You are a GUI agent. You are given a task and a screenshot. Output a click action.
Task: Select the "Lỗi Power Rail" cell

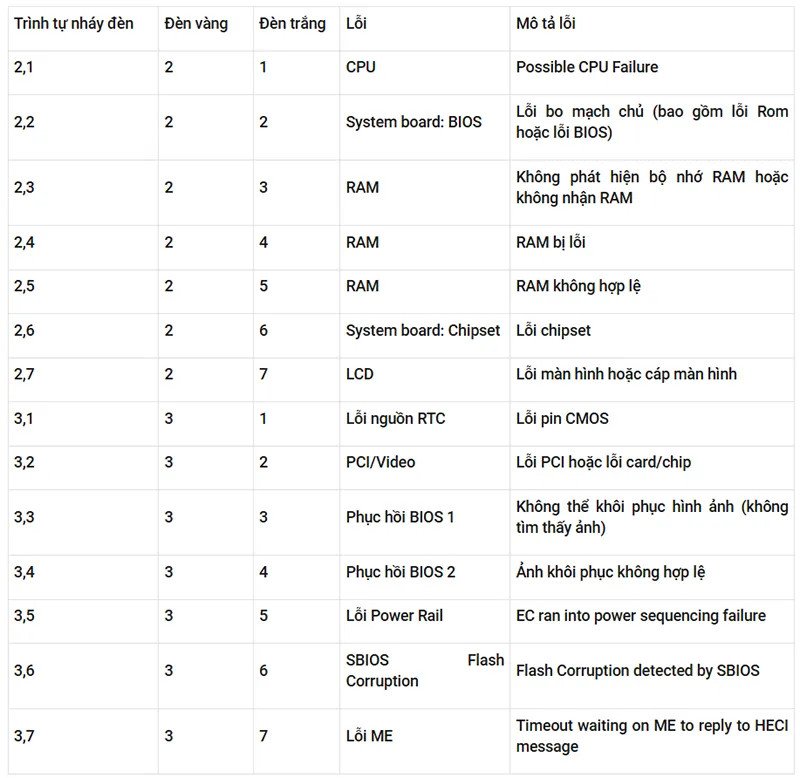394,616
